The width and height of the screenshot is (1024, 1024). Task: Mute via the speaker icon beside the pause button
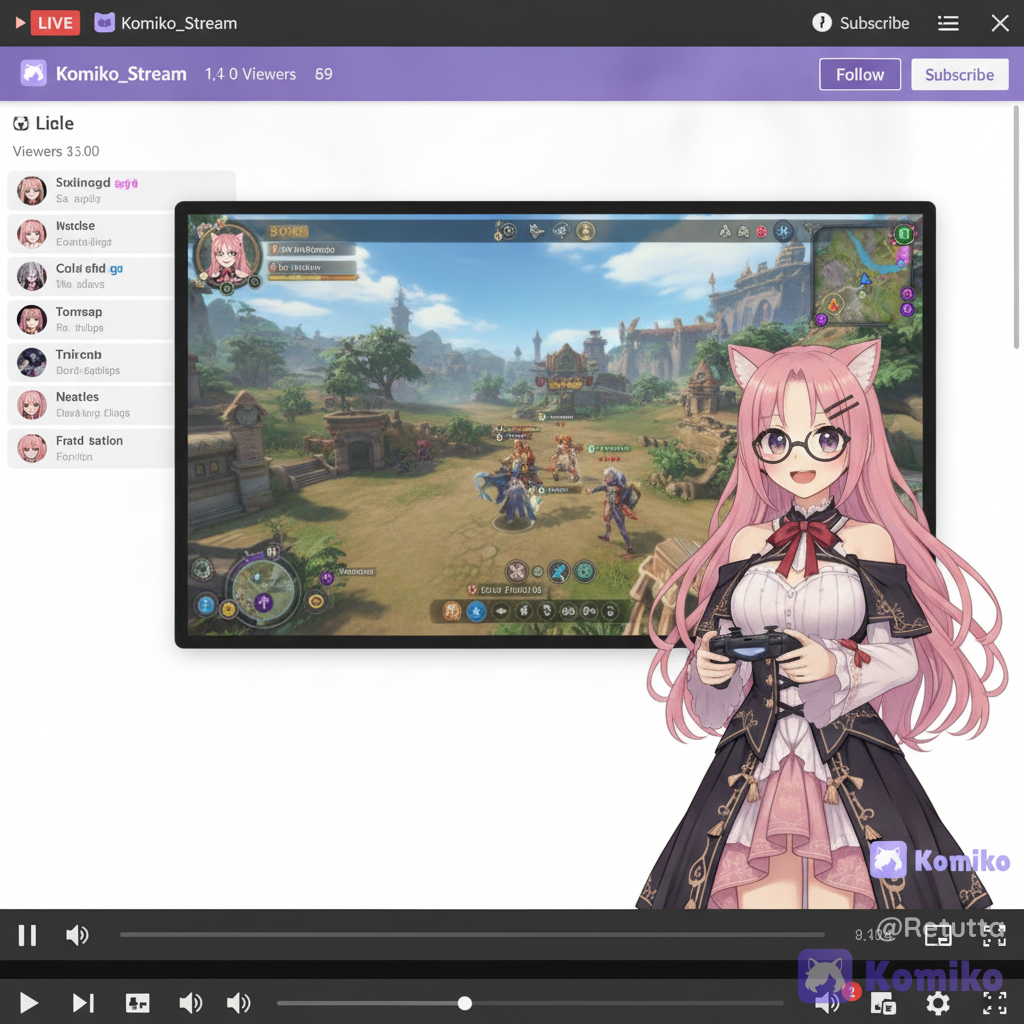[x=77, y=935]
